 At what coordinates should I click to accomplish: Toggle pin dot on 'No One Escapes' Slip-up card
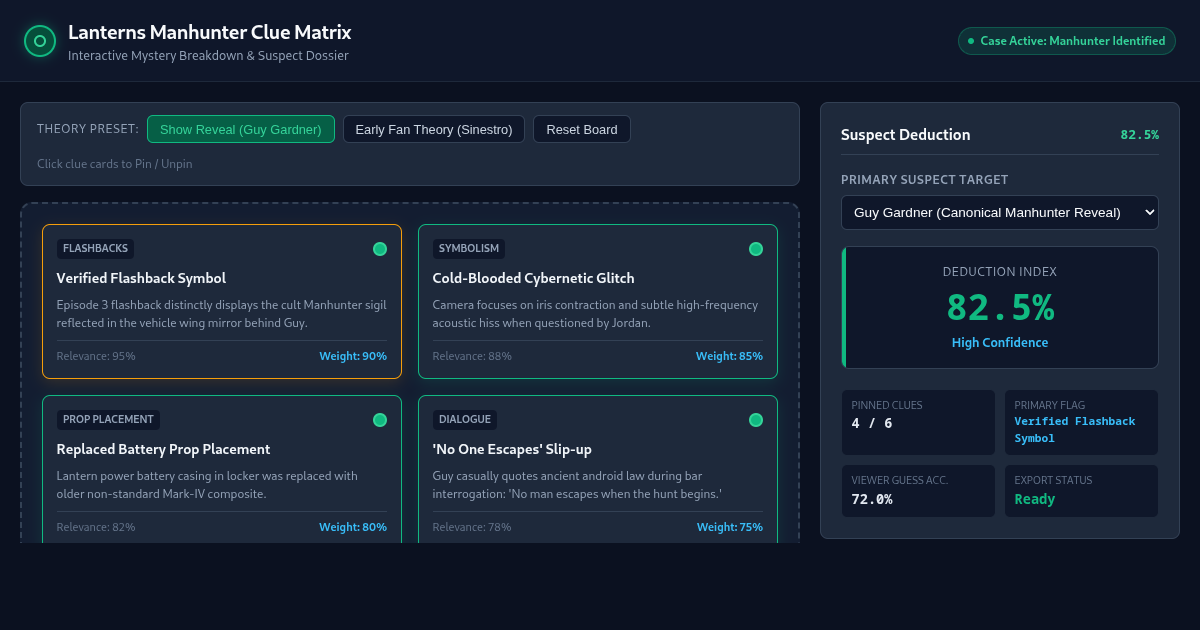tap(756, 420)
